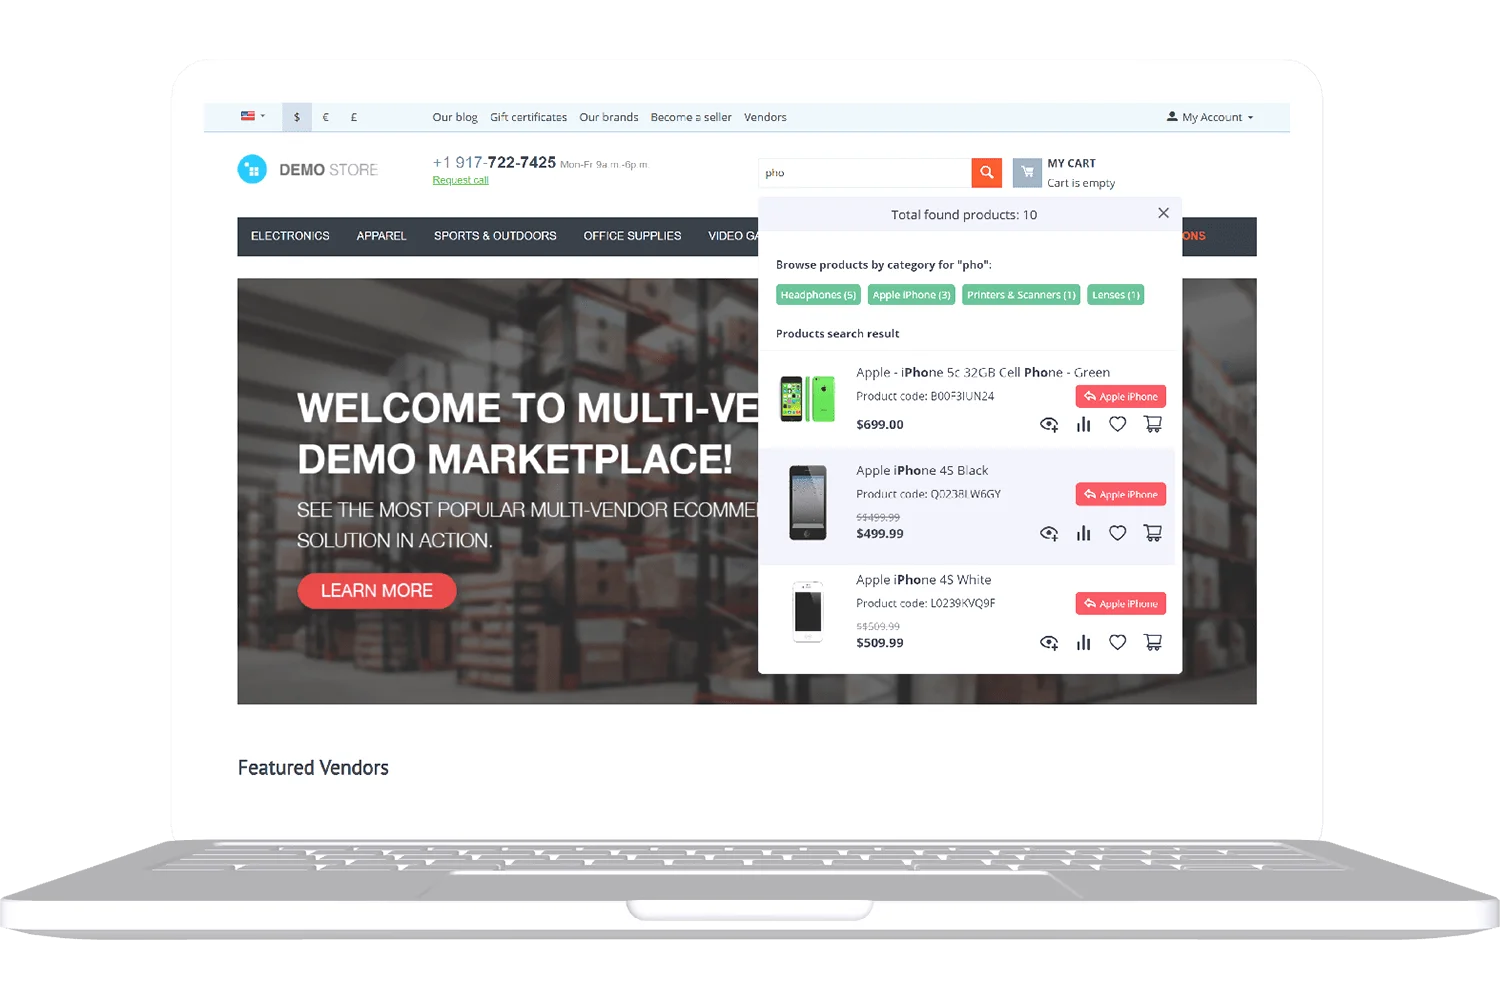Switch currency to British pound
The height and width of the screenshot is (1000, 1500).
click(x=354, y=117)
